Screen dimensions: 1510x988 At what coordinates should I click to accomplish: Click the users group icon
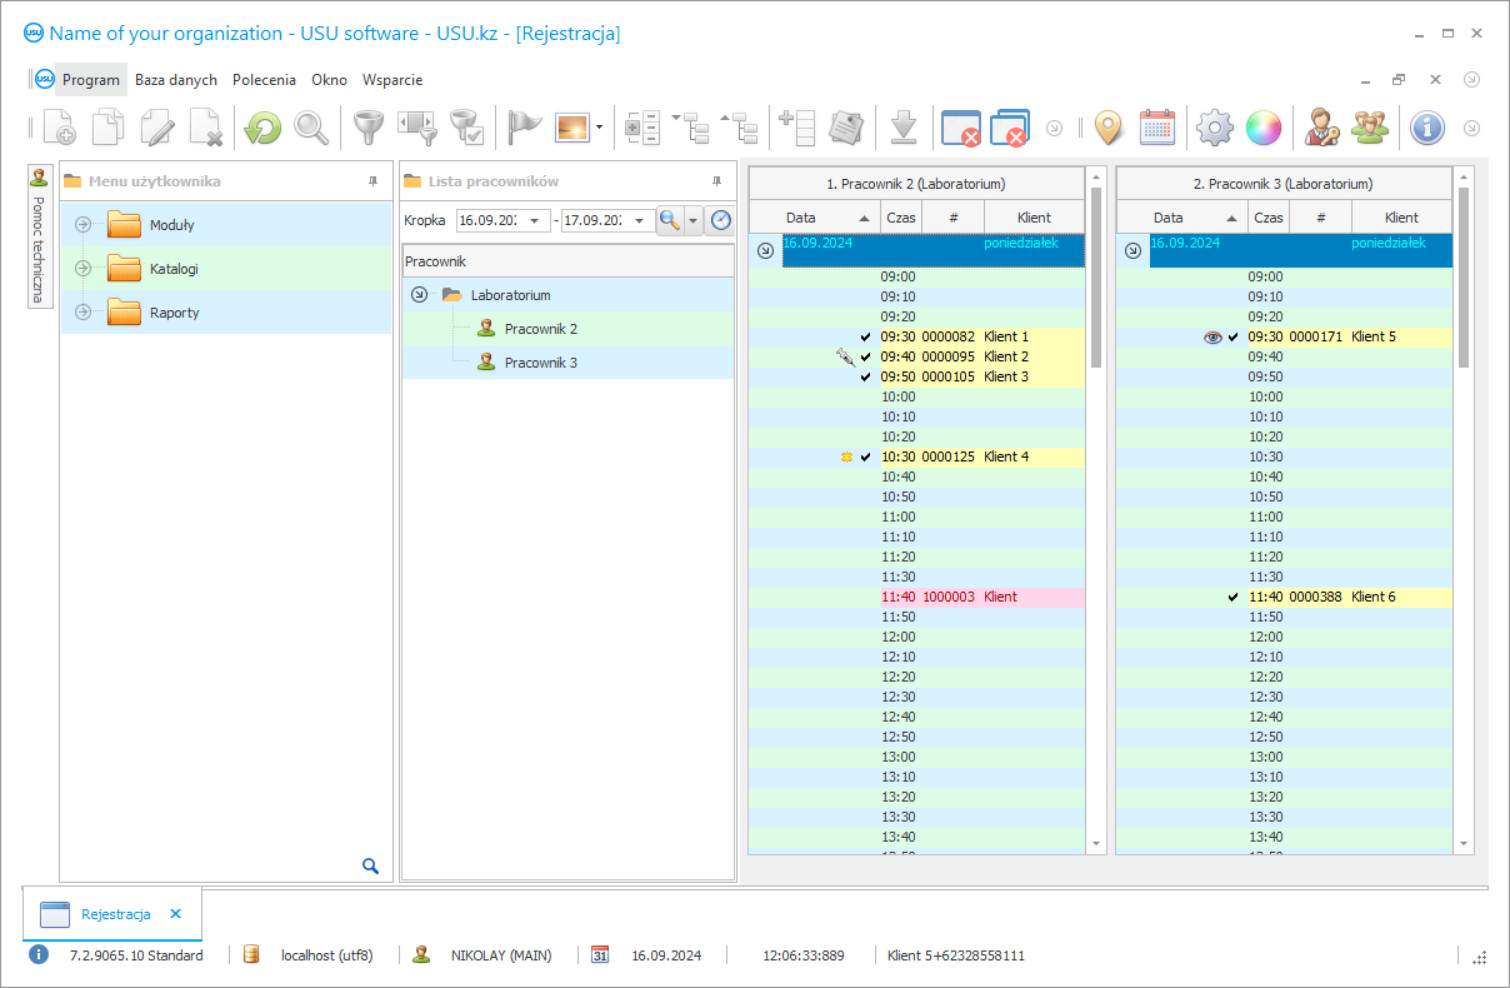[1370, 128]
